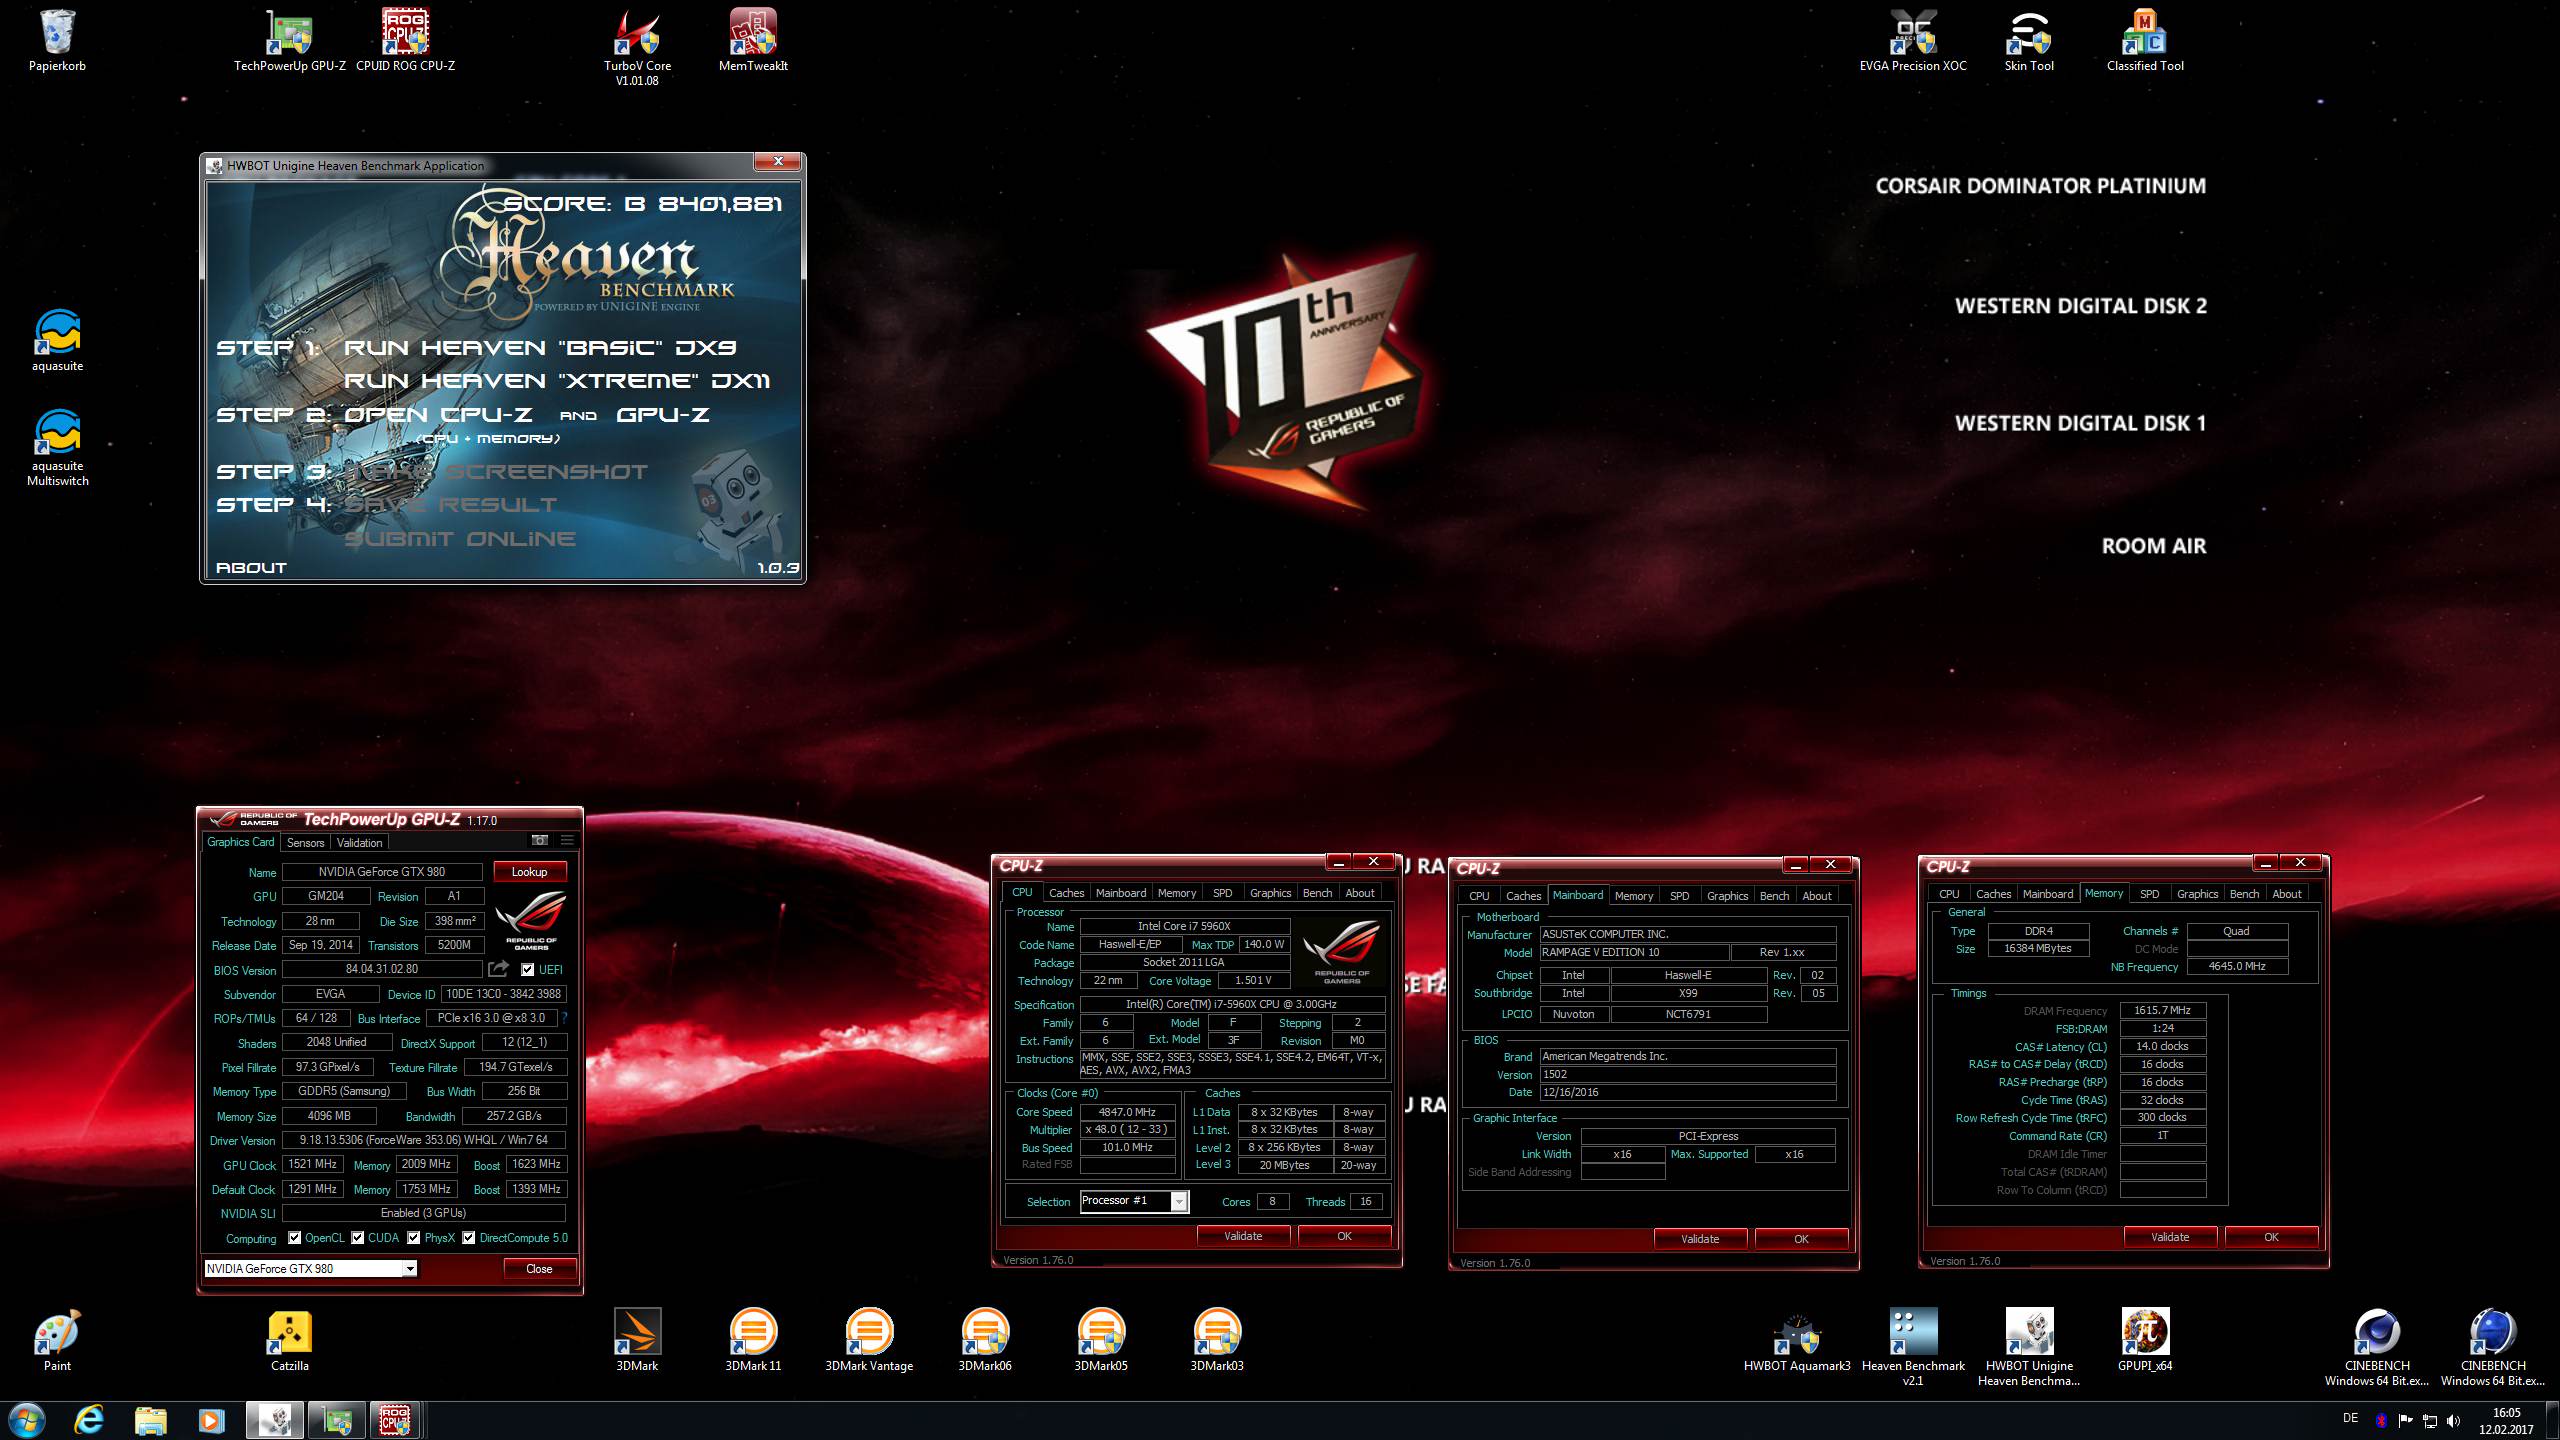Open the Caches tab in the left CPU-Z window

pos(1066,893)
